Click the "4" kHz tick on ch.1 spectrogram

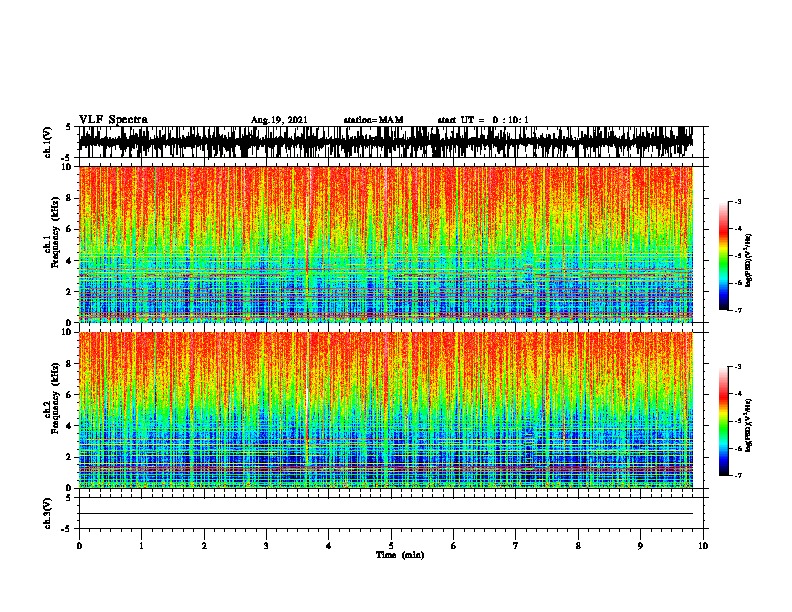70,261
